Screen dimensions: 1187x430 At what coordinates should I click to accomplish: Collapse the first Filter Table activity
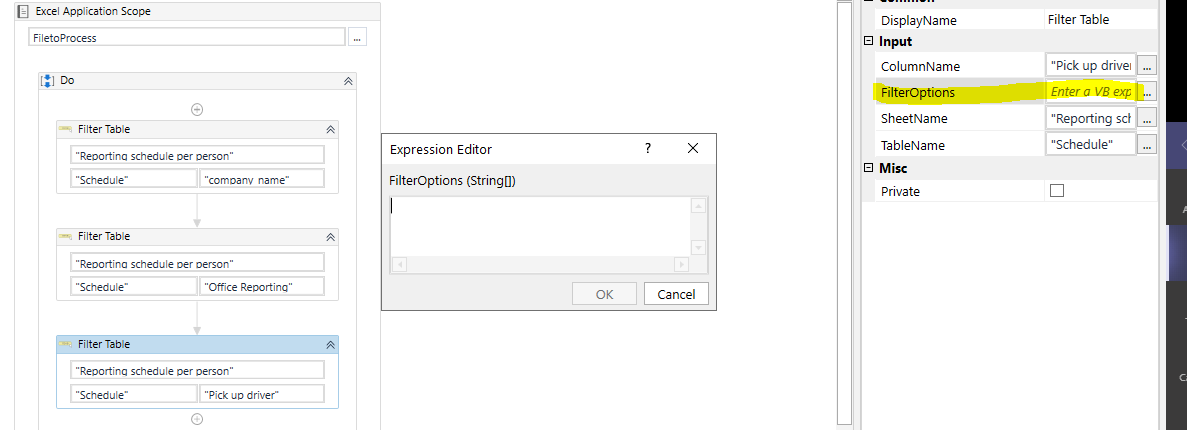pos(330,130)
